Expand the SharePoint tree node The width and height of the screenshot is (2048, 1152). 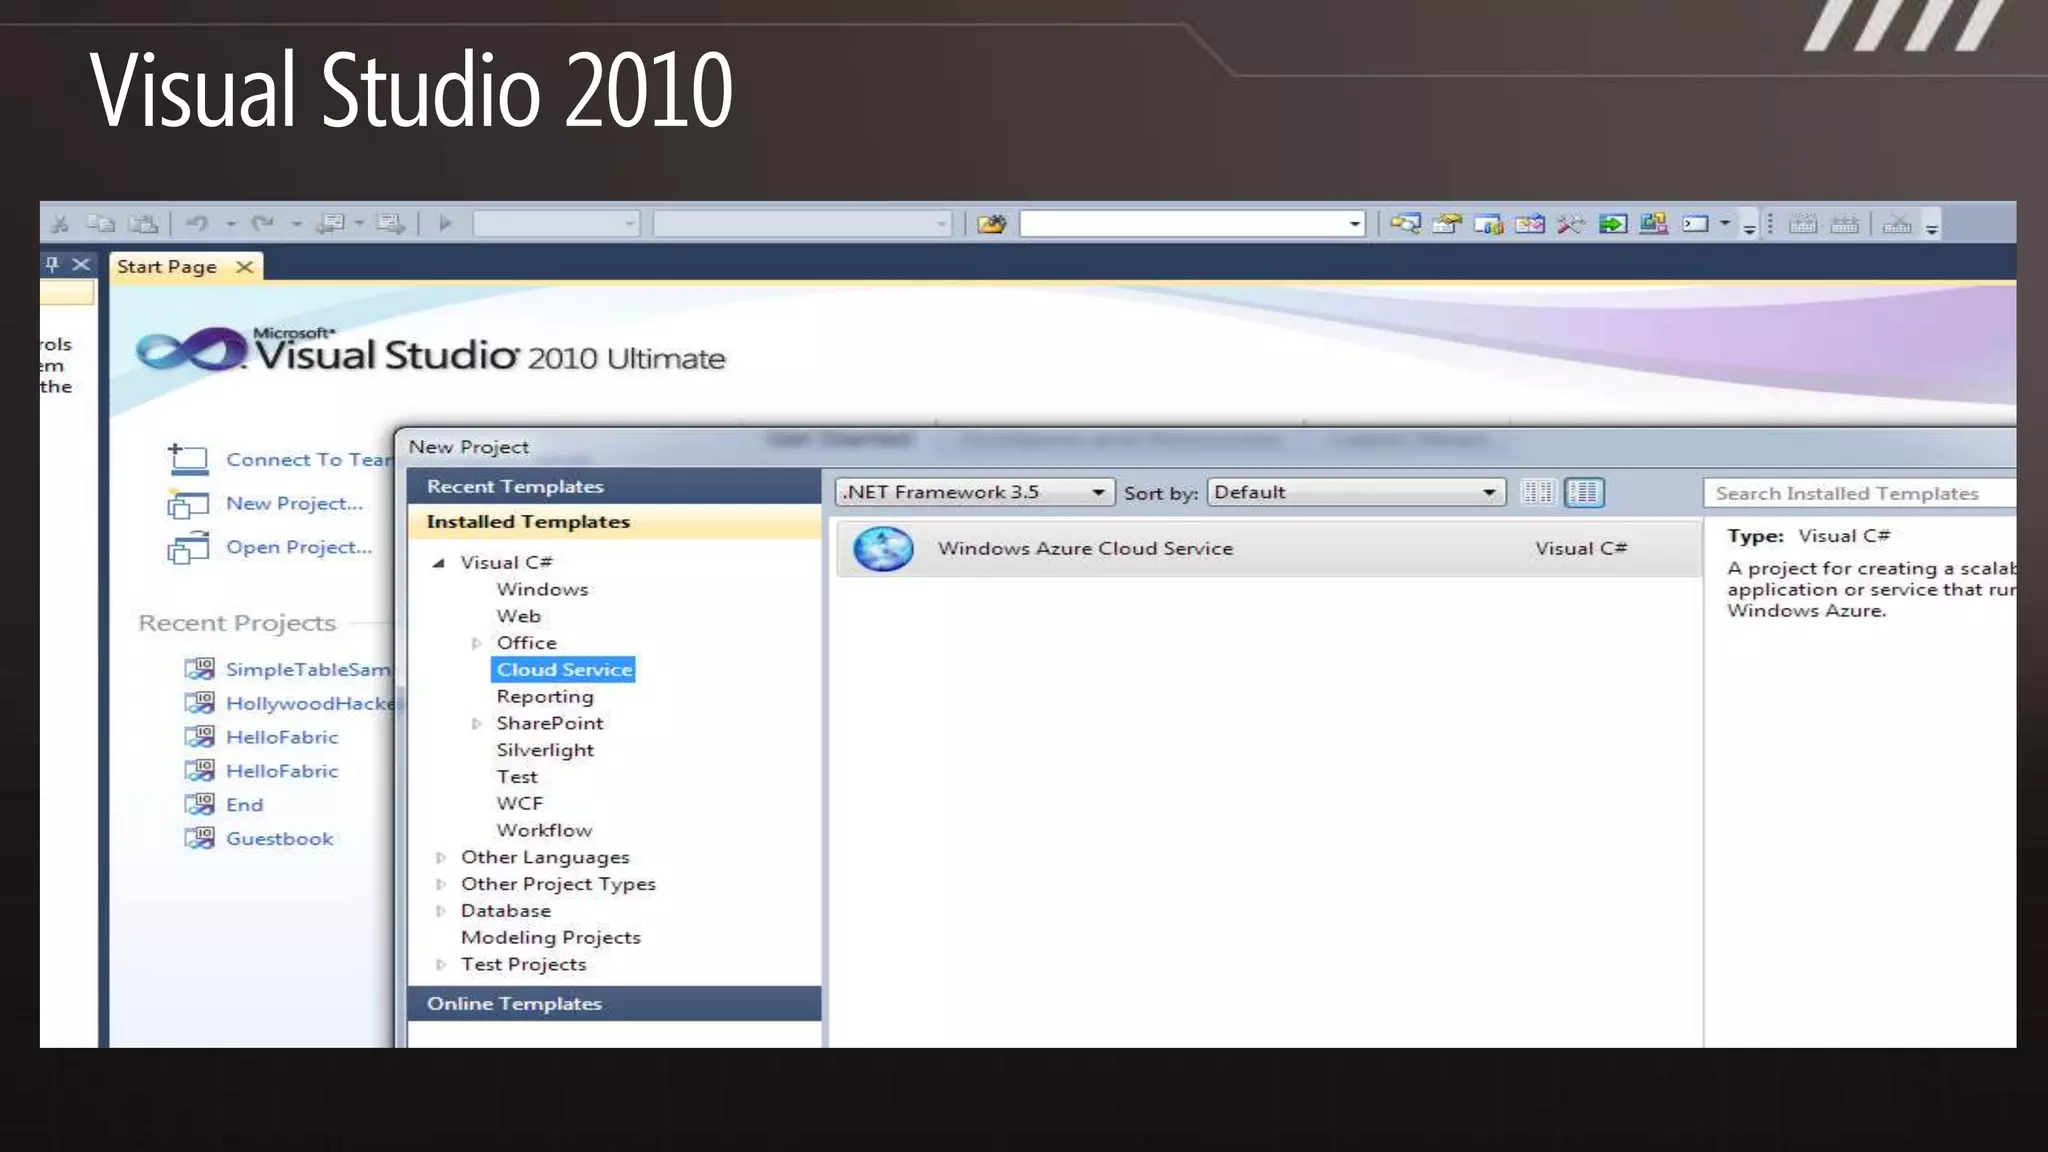(x=477, y=724)
